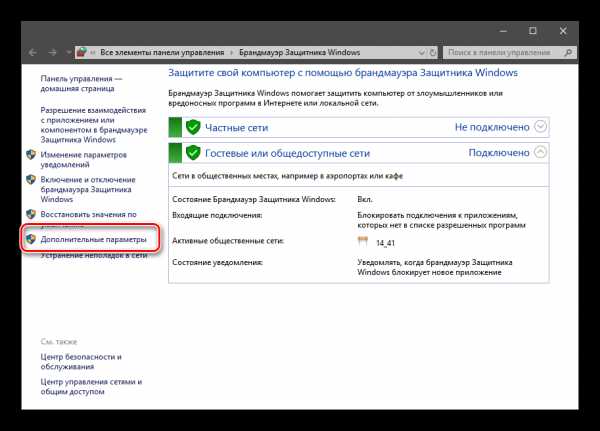Click shield icon beside 'Изменение параметров уведомлений'
Image resolution: width=600 pixels, height=431 pixels.
click(x=31, y=155)
